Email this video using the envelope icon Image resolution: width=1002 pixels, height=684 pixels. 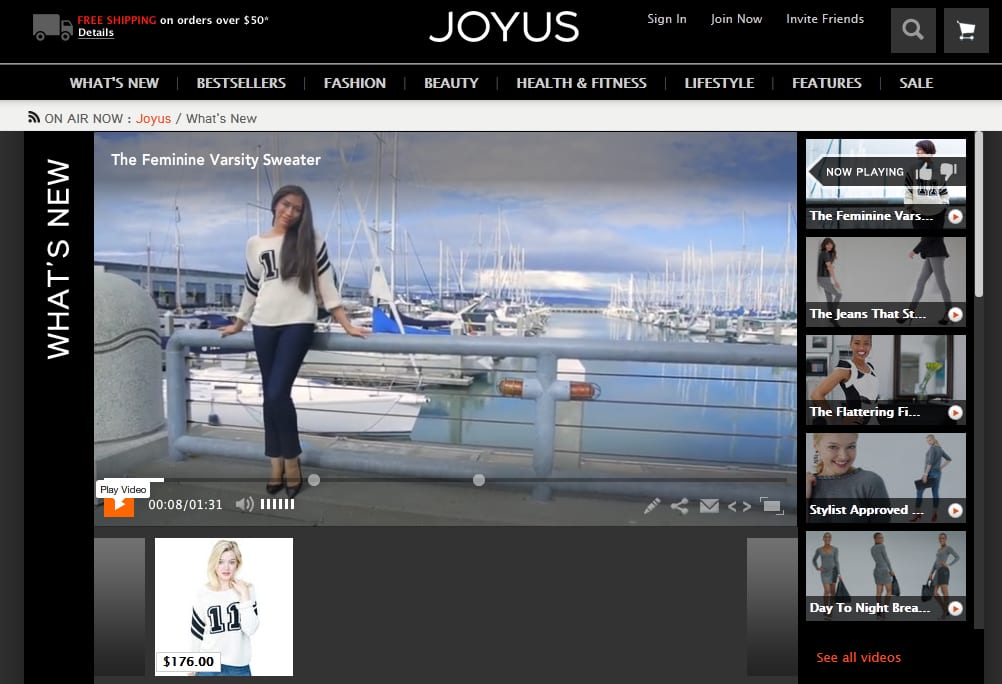[709, 506]
